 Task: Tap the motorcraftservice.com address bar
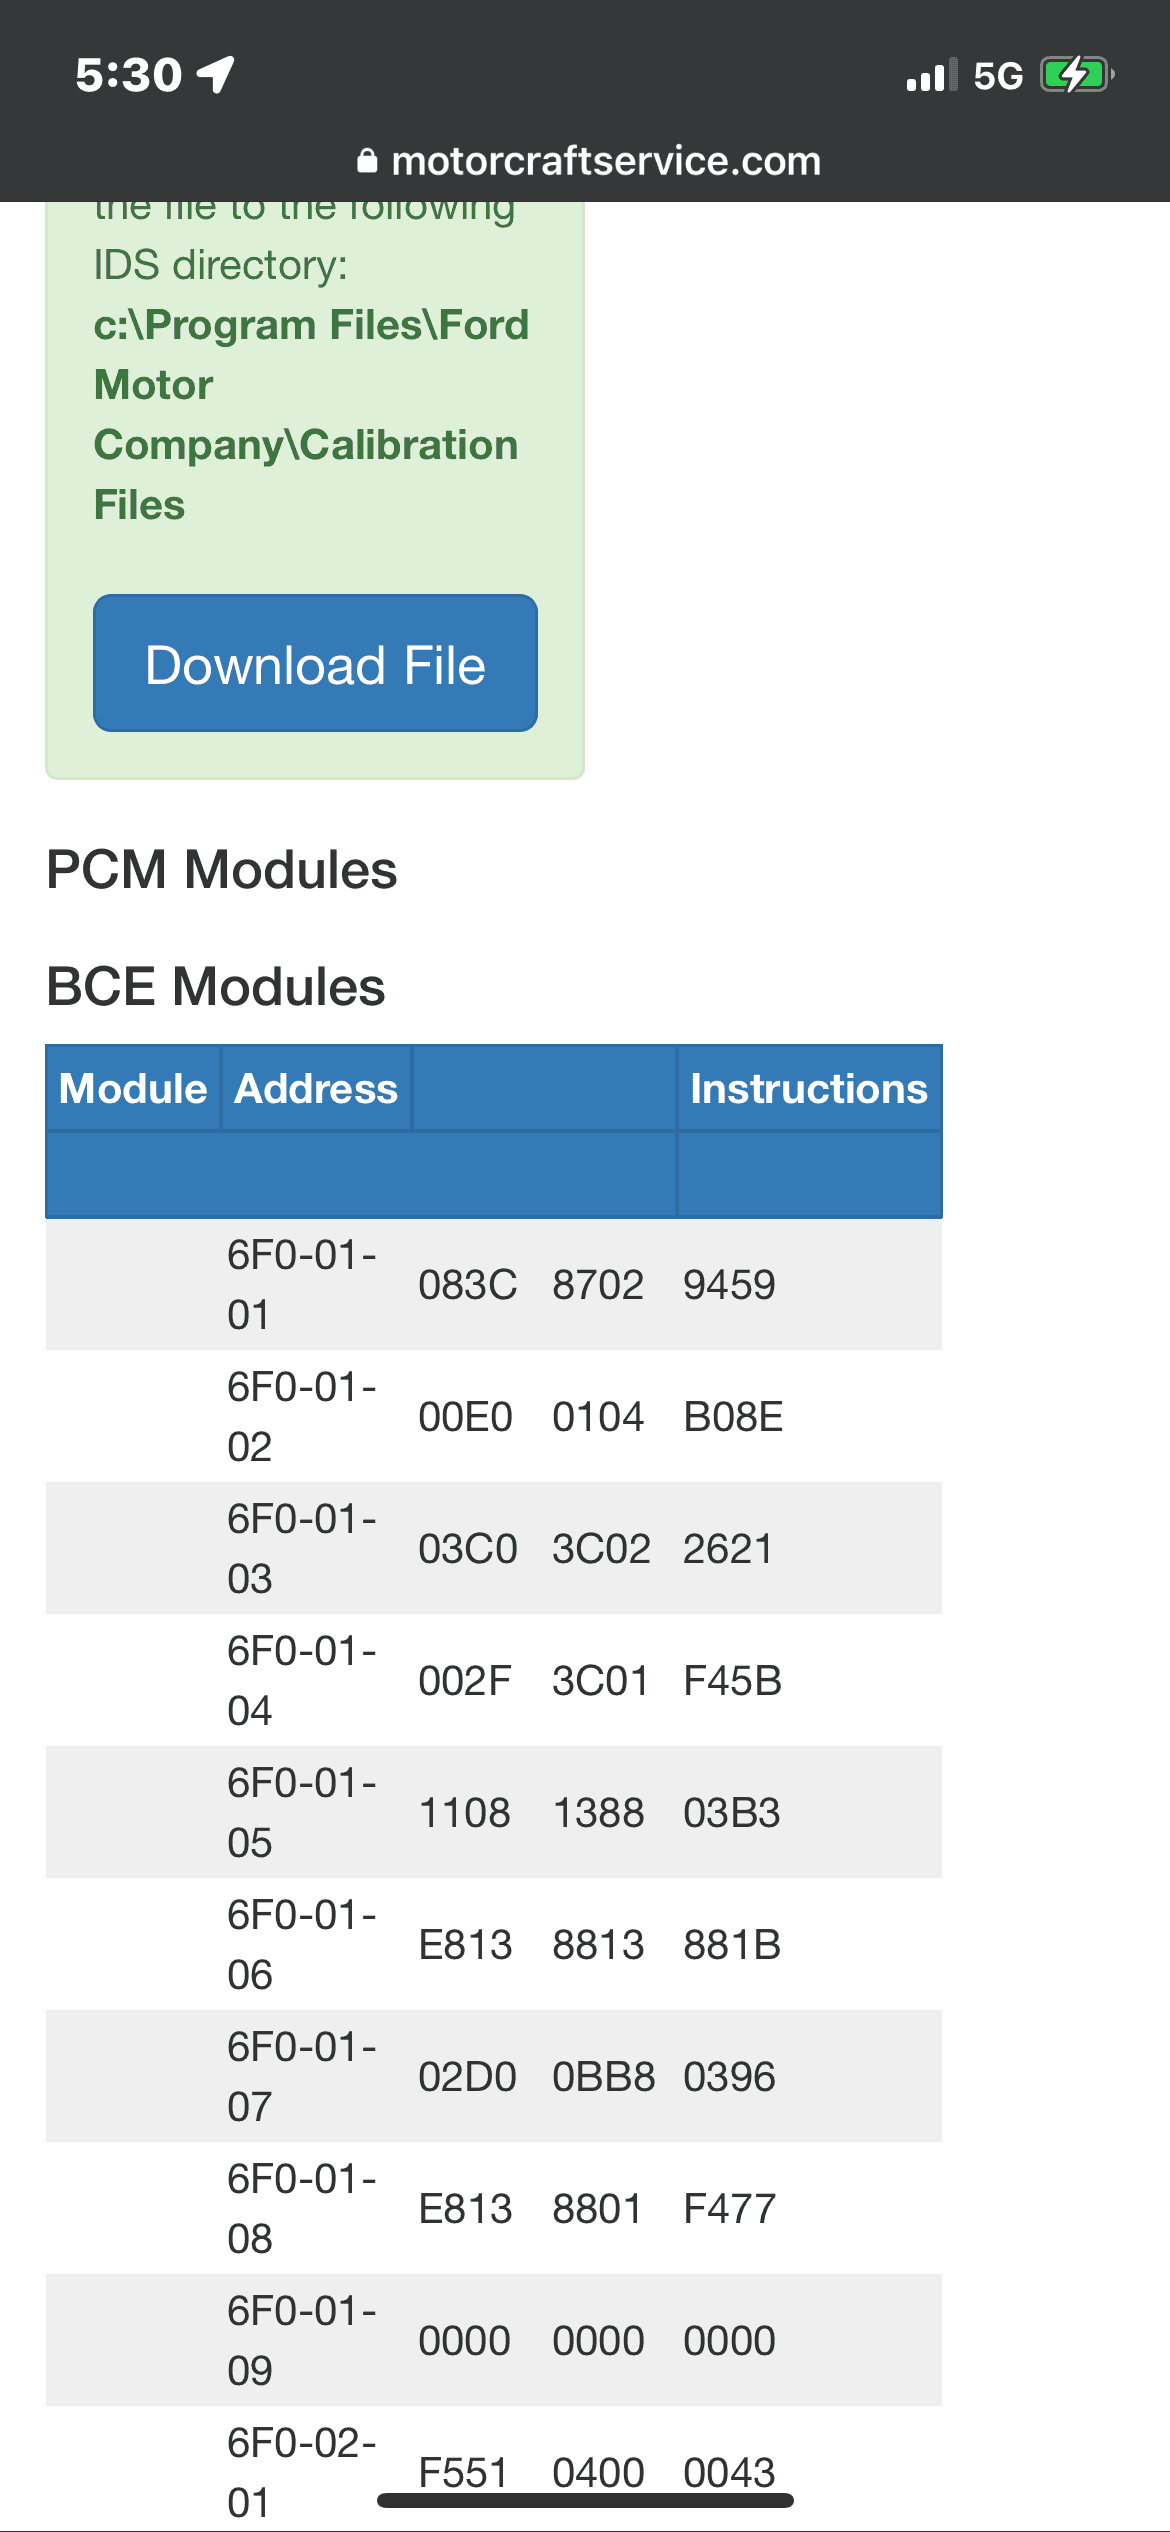(x=589, y=161)
